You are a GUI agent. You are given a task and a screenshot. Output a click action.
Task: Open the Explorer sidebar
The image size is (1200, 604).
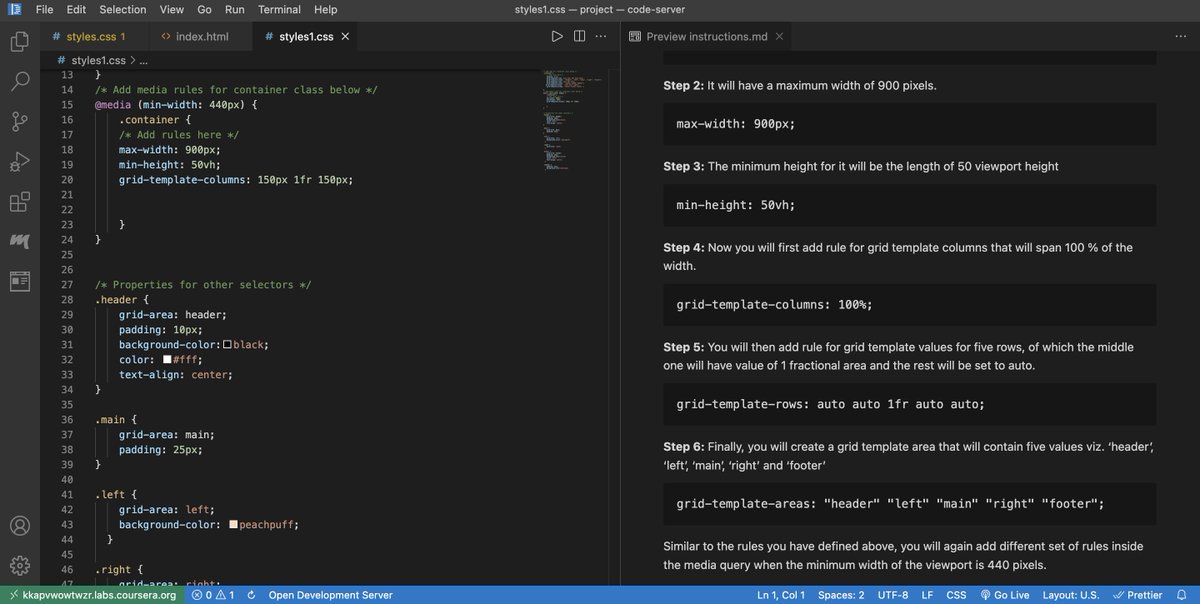[x=20, y=42]
